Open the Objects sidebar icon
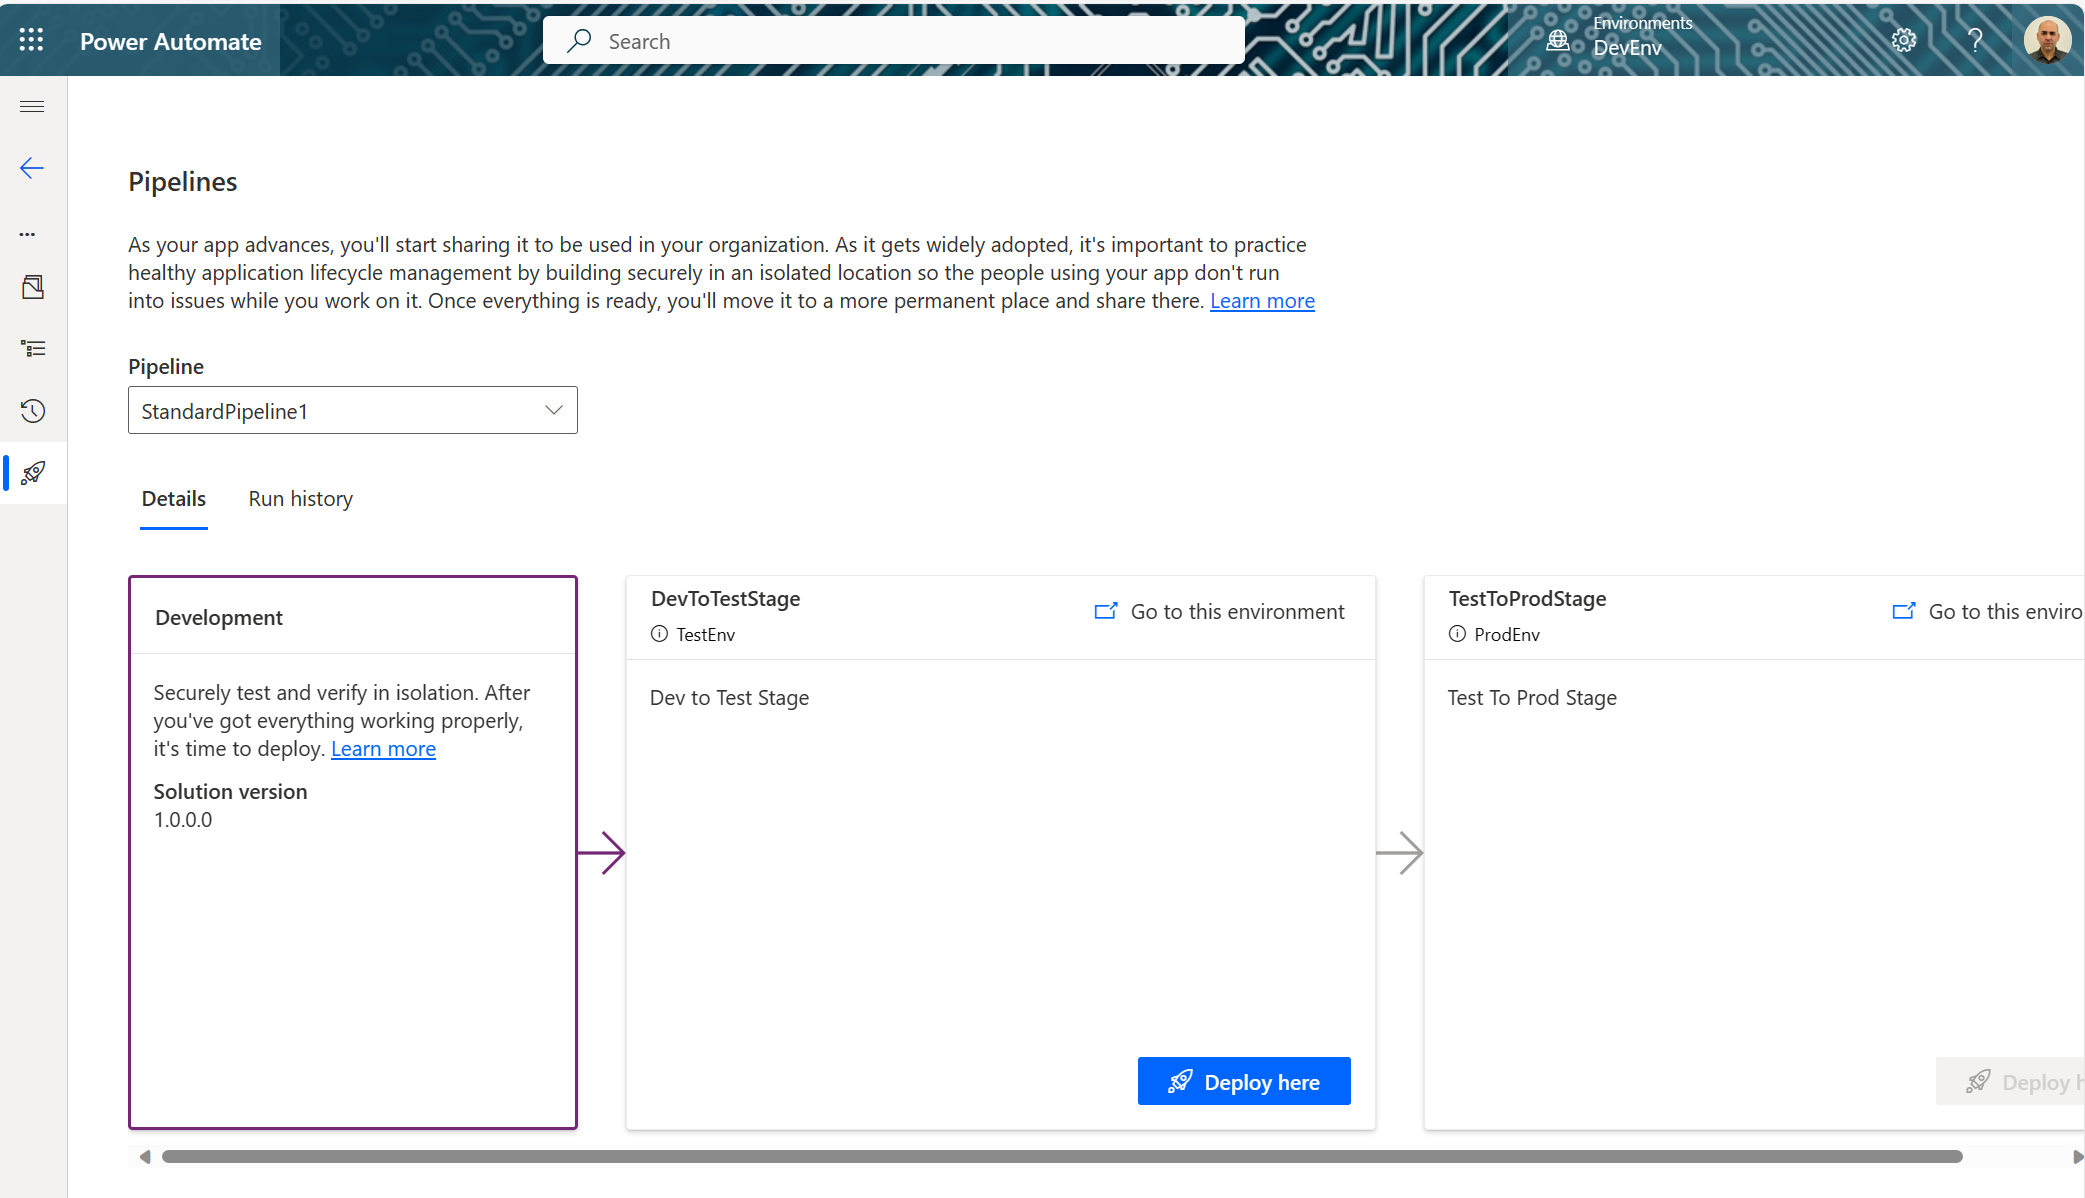The height and width of the screenshot is (1198, 2085). click(x=33, y=288)
